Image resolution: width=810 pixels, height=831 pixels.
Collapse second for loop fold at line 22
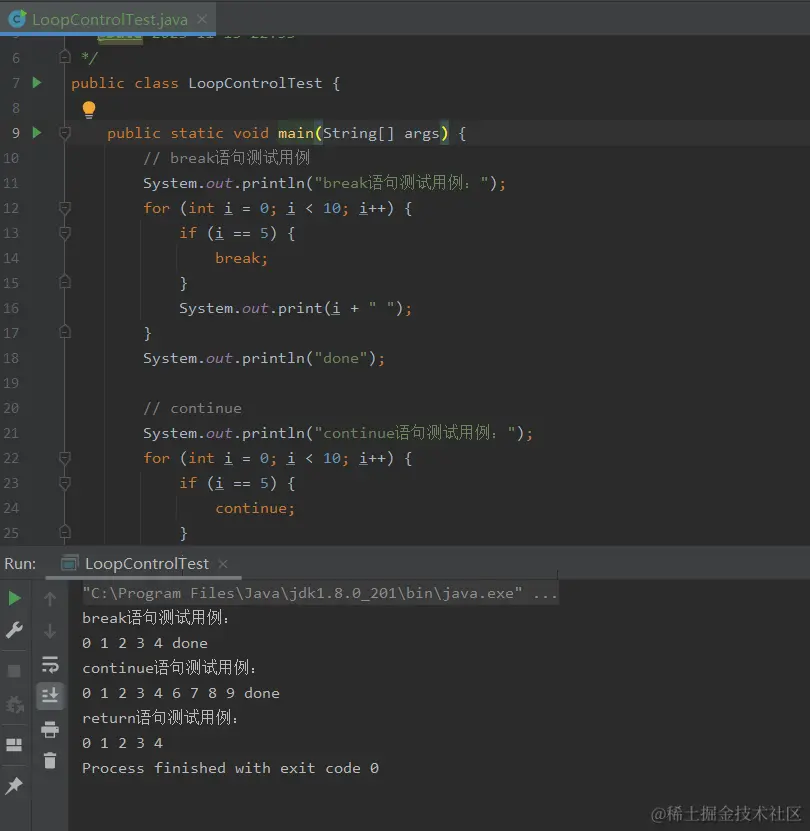click(x=65, y=457)
